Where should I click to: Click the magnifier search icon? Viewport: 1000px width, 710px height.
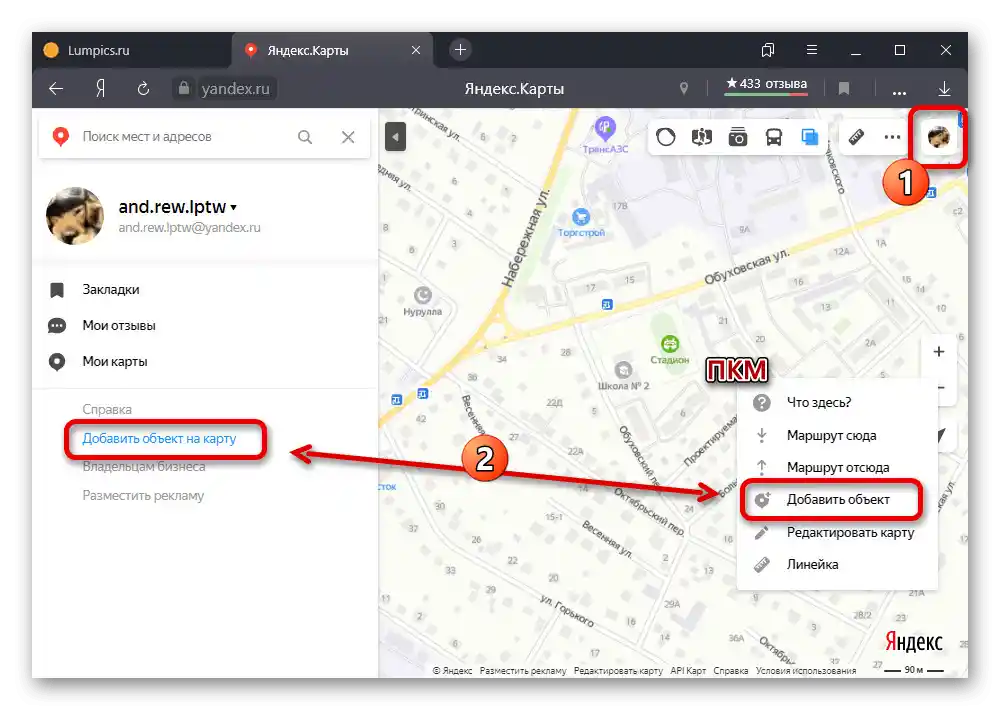pyautogui.click(x=305, y=137)
